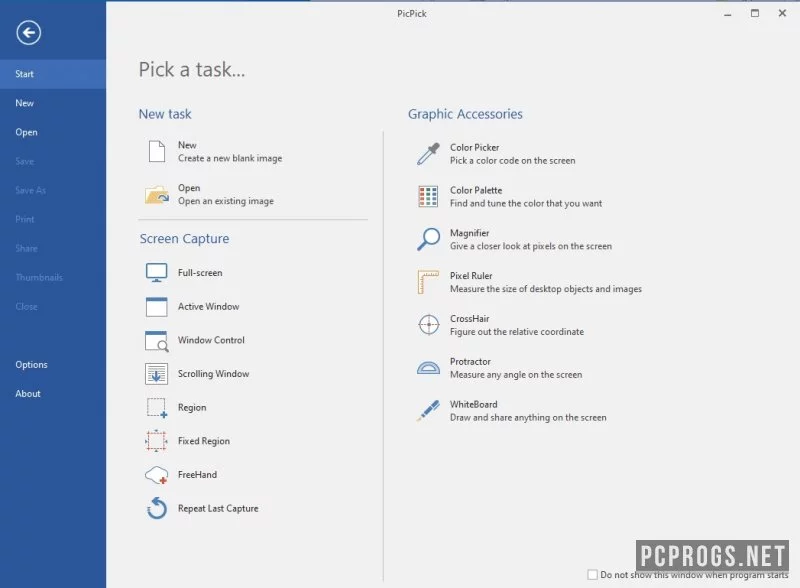
Task: Click the 'Protractor' title
Action: [470, 361]
